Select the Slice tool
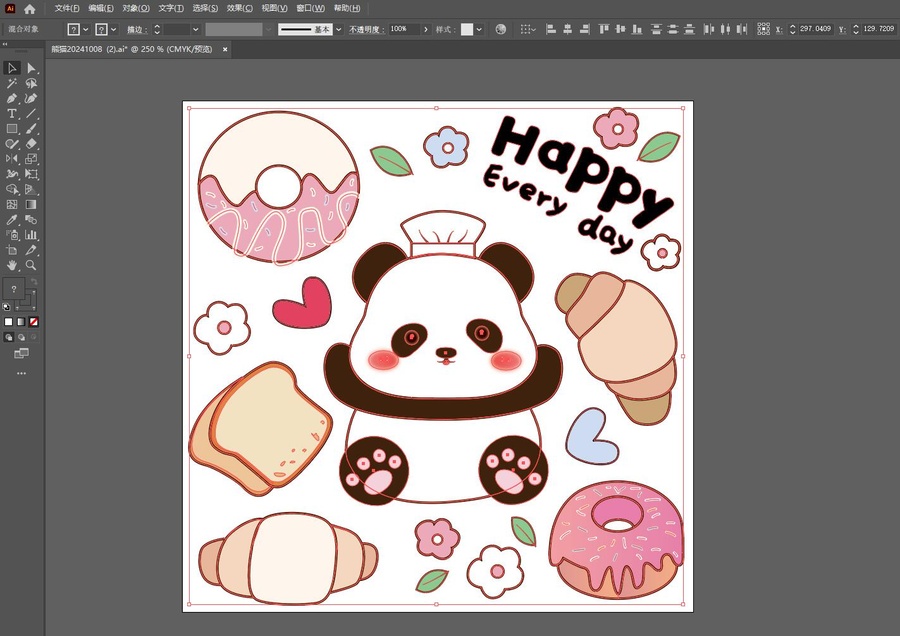 point(32,250)
